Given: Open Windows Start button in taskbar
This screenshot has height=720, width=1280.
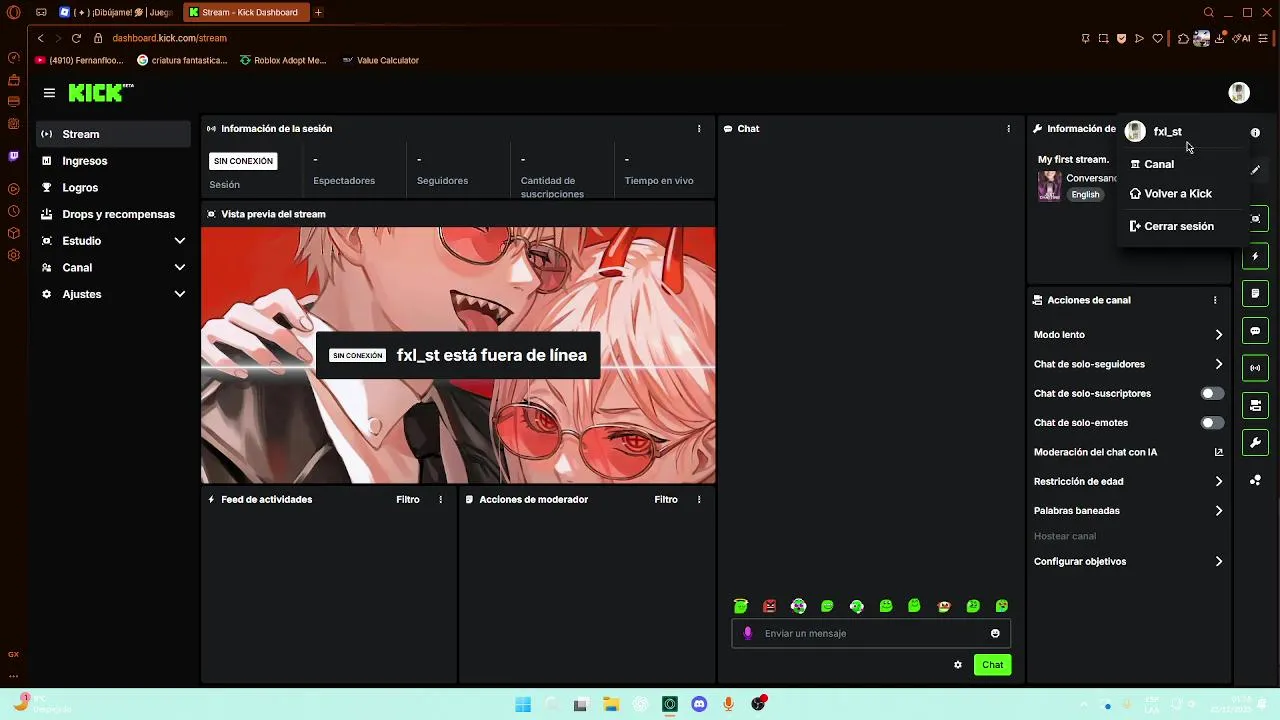Looking at the screenshot, I should 523,704.
